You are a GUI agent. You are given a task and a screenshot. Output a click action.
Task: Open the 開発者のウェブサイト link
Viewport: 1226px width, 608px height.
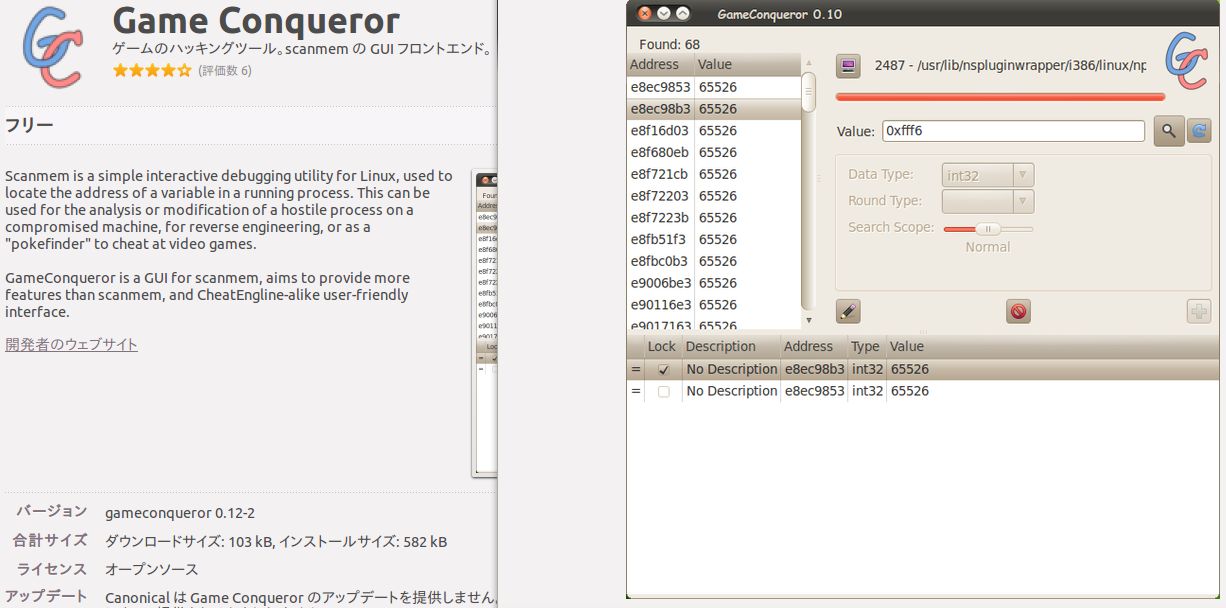[x=71, y=345]
